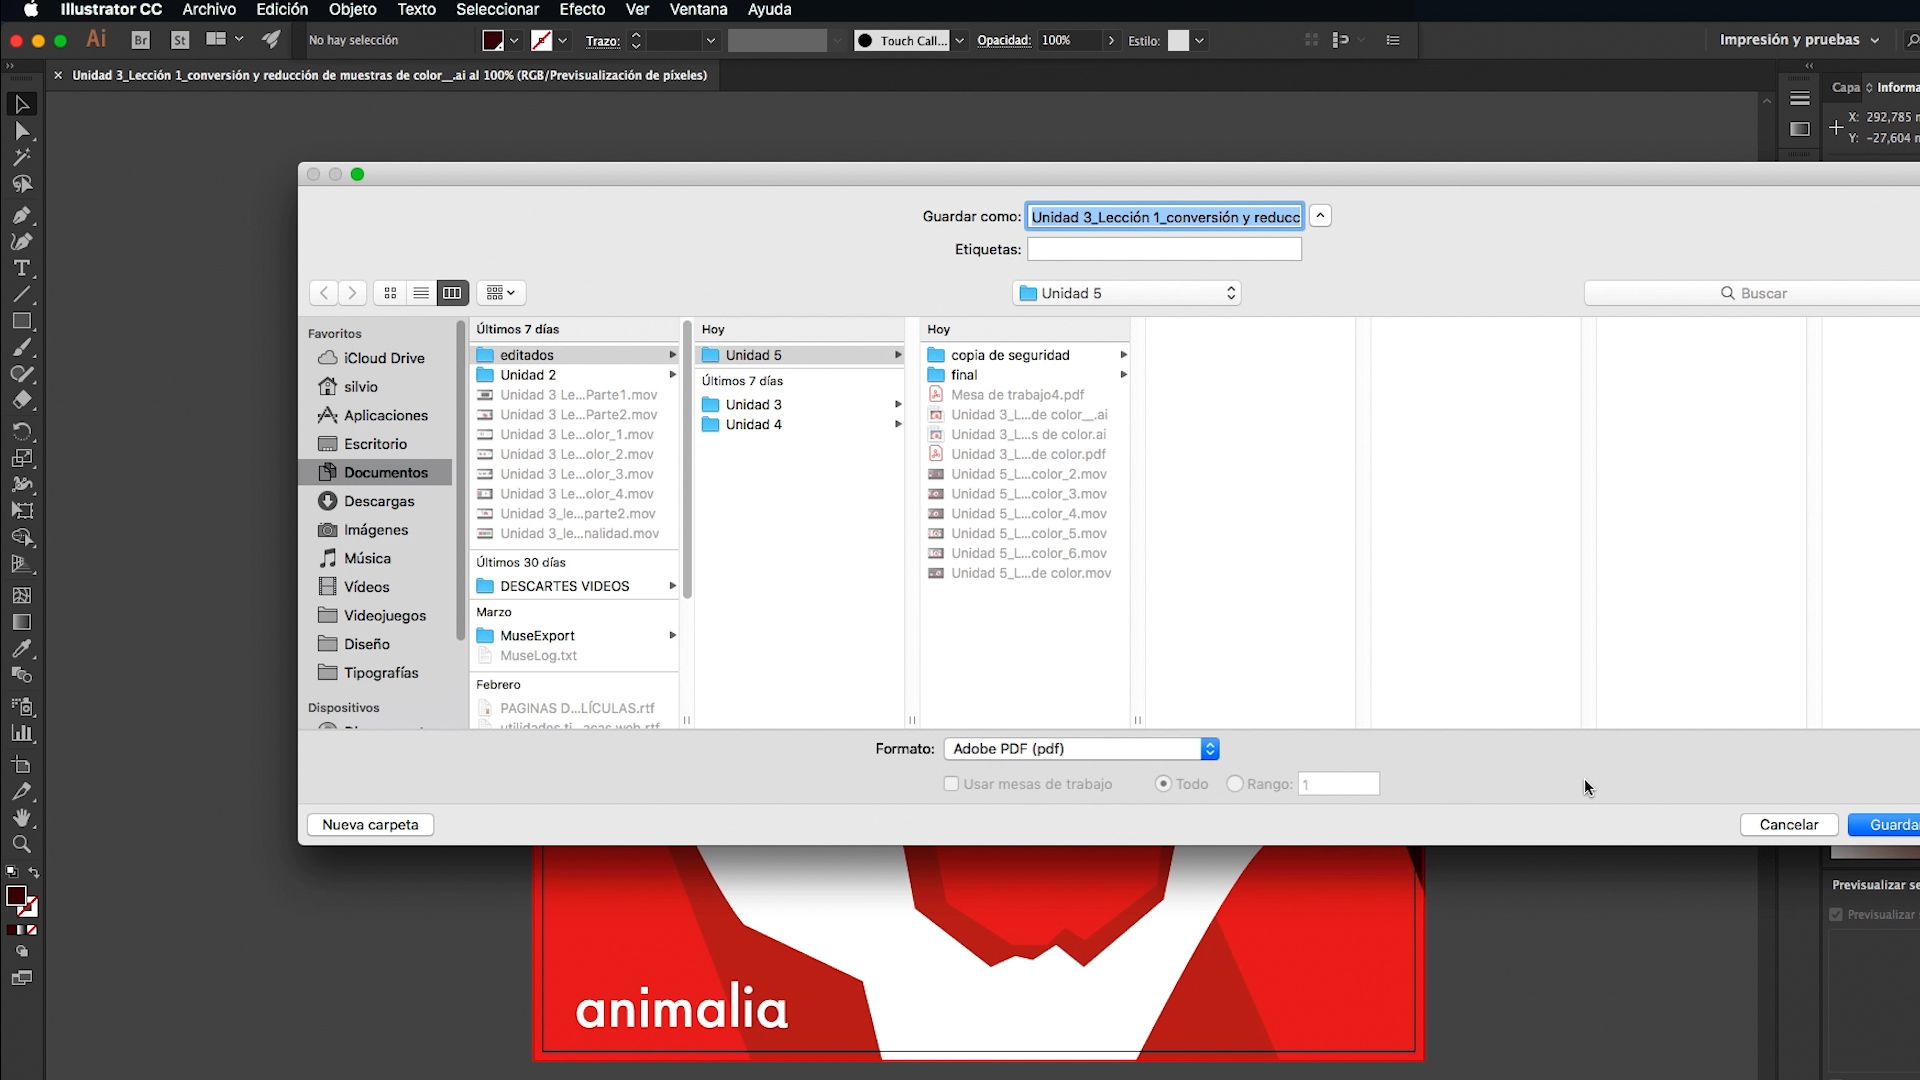Open the Estilo dropdown arrow
This screenshot has width=1920, height=1080.
(x=1199, y=40)
